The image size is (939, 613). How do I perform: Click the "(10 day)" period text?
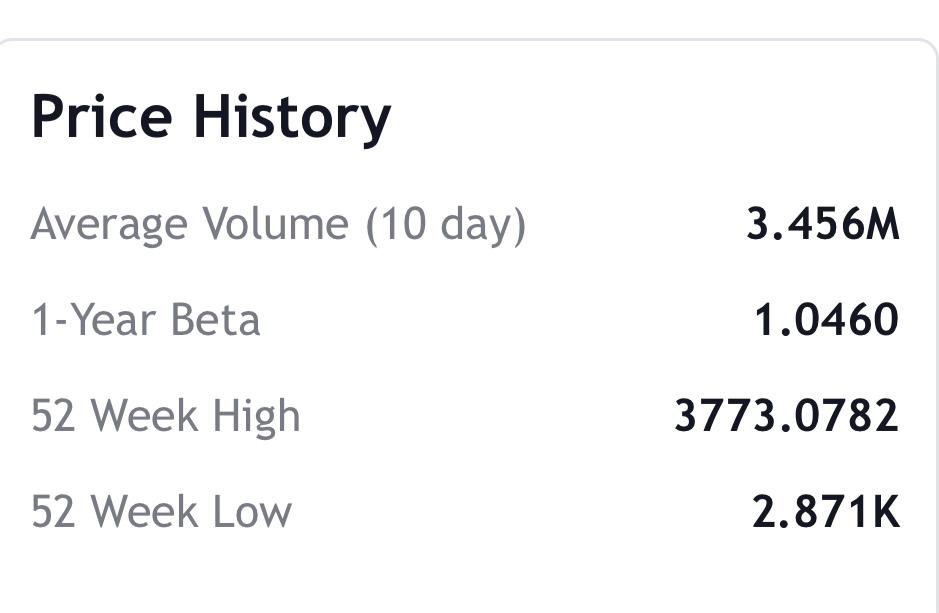pos(445,225)
